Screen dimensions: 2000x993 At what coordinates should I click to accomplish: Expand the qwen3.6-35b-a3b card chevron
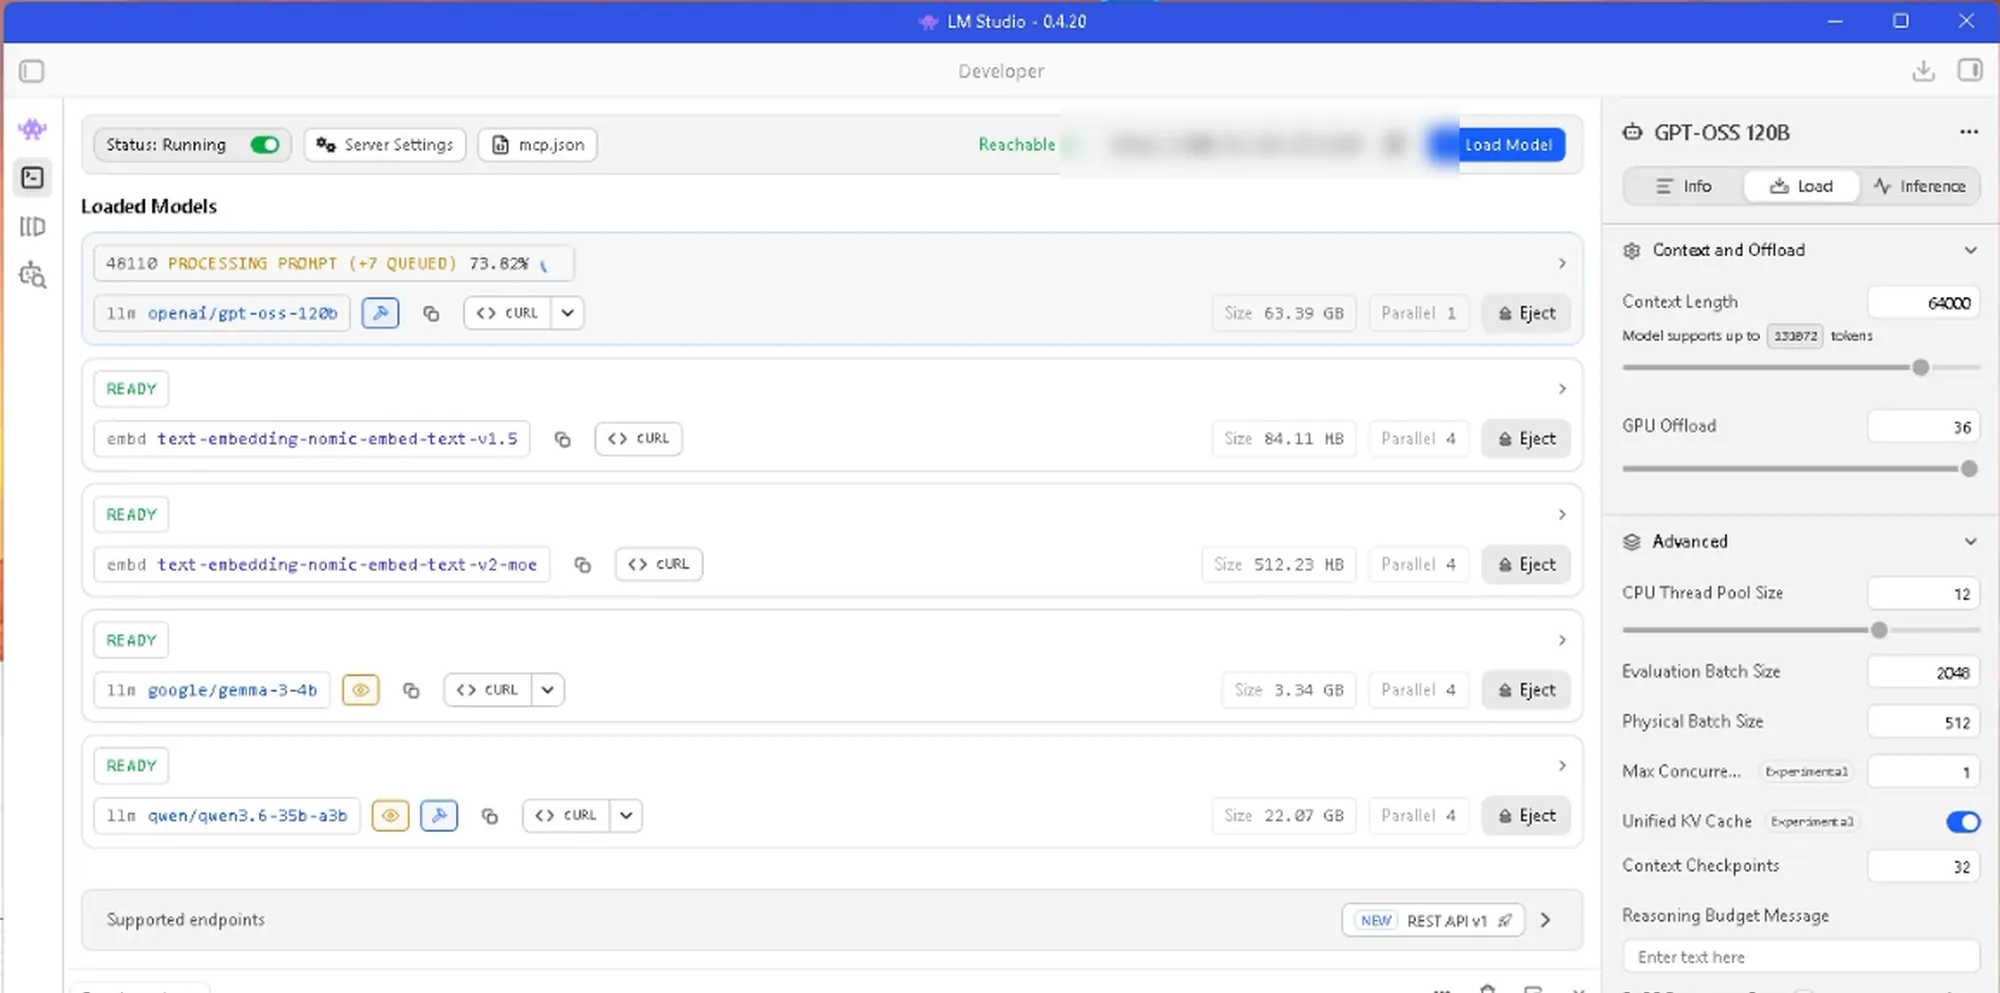pyautogui.click(x=1562, y=766)
